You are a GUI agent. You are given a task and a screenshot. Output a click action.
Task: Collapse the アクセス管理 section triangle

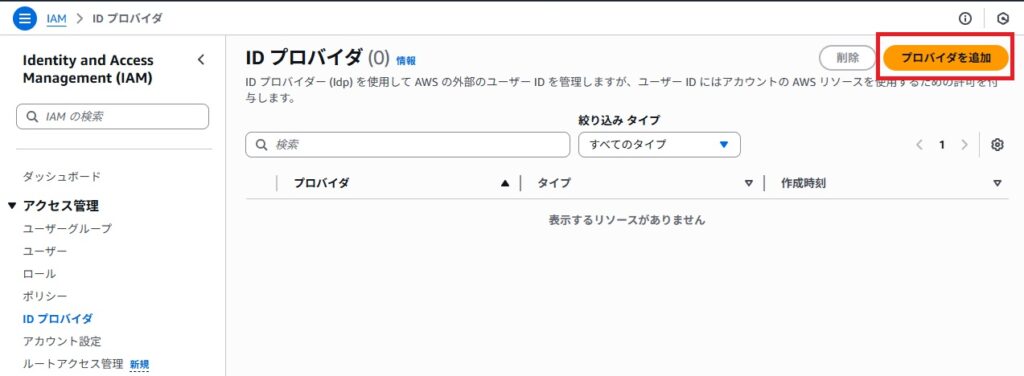[x=12, y=206]
